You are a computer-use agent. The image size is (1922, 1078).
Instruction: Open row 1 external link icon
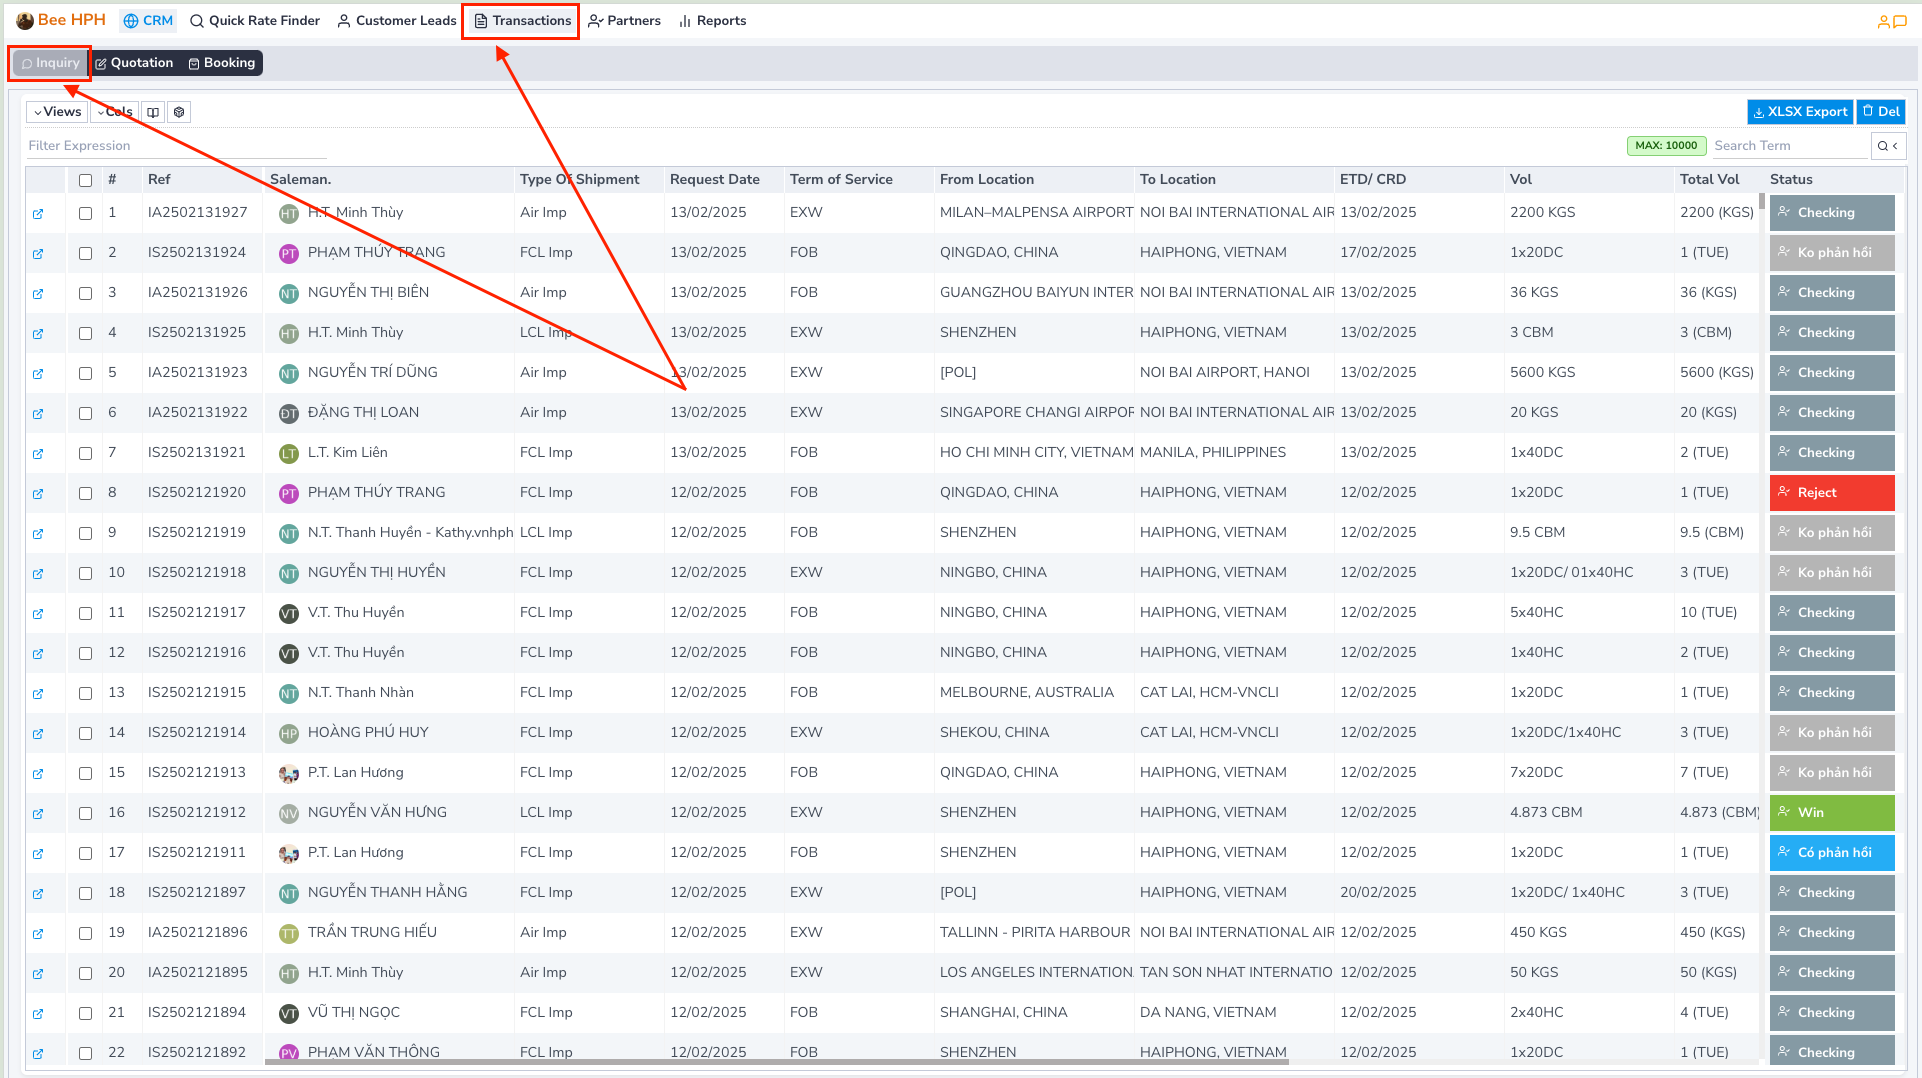point(38,214)
